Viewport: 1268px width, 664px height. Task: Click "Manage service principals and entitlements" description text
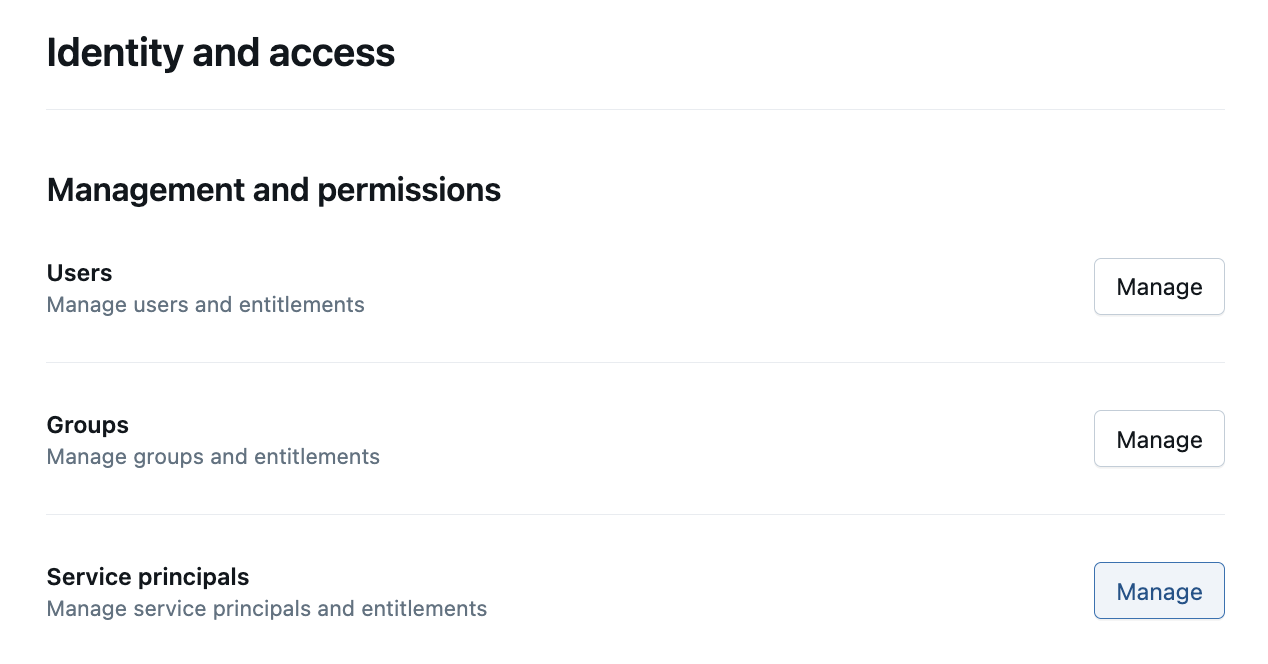click(x=267, y=609)
